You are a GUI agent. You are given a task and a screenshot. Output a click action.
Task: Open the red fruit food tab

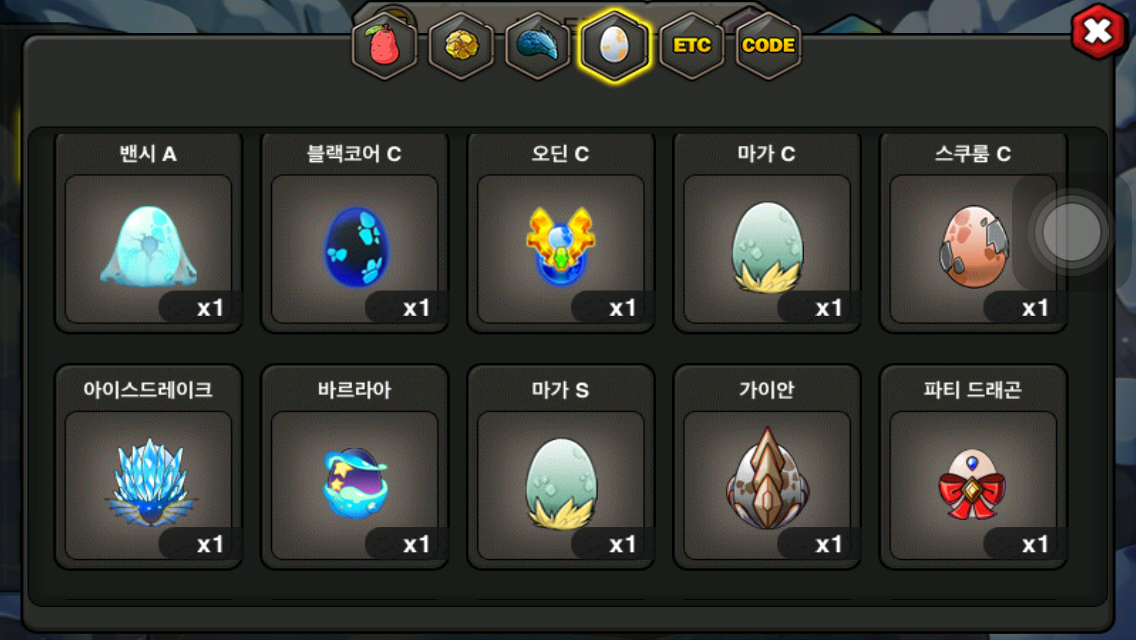point(384,46)
